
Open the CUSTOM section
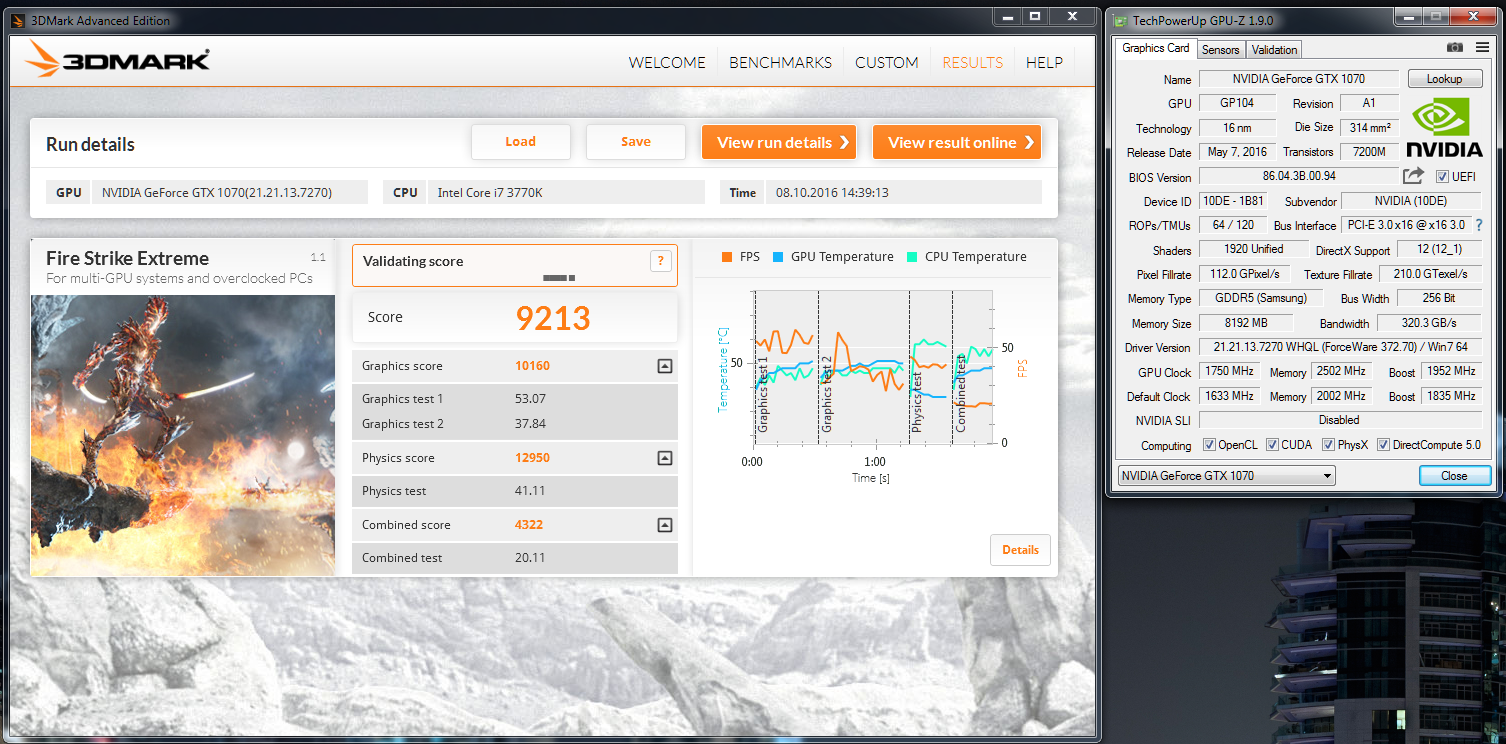[886, 62]
